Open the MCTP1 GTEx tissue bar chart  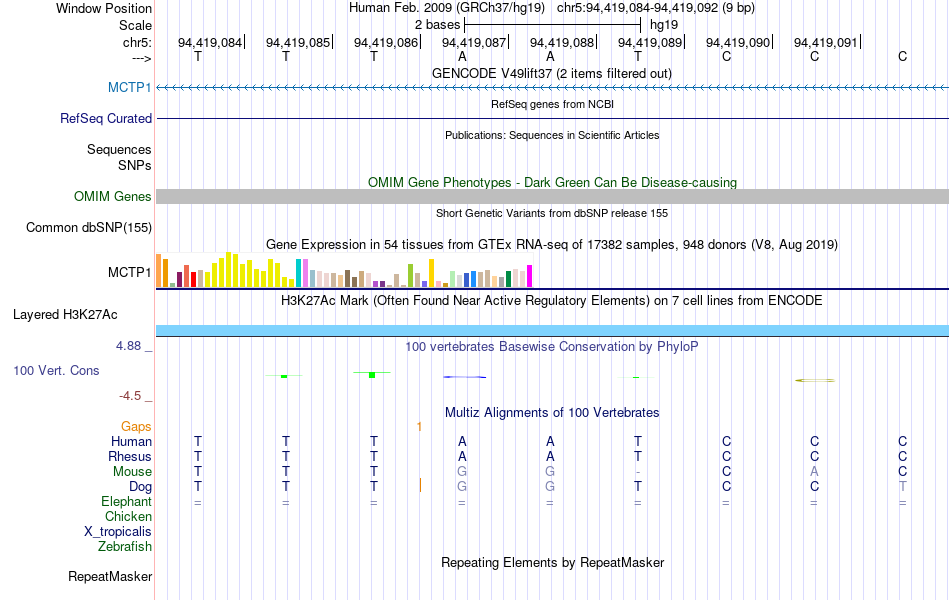tap(344, 270)
